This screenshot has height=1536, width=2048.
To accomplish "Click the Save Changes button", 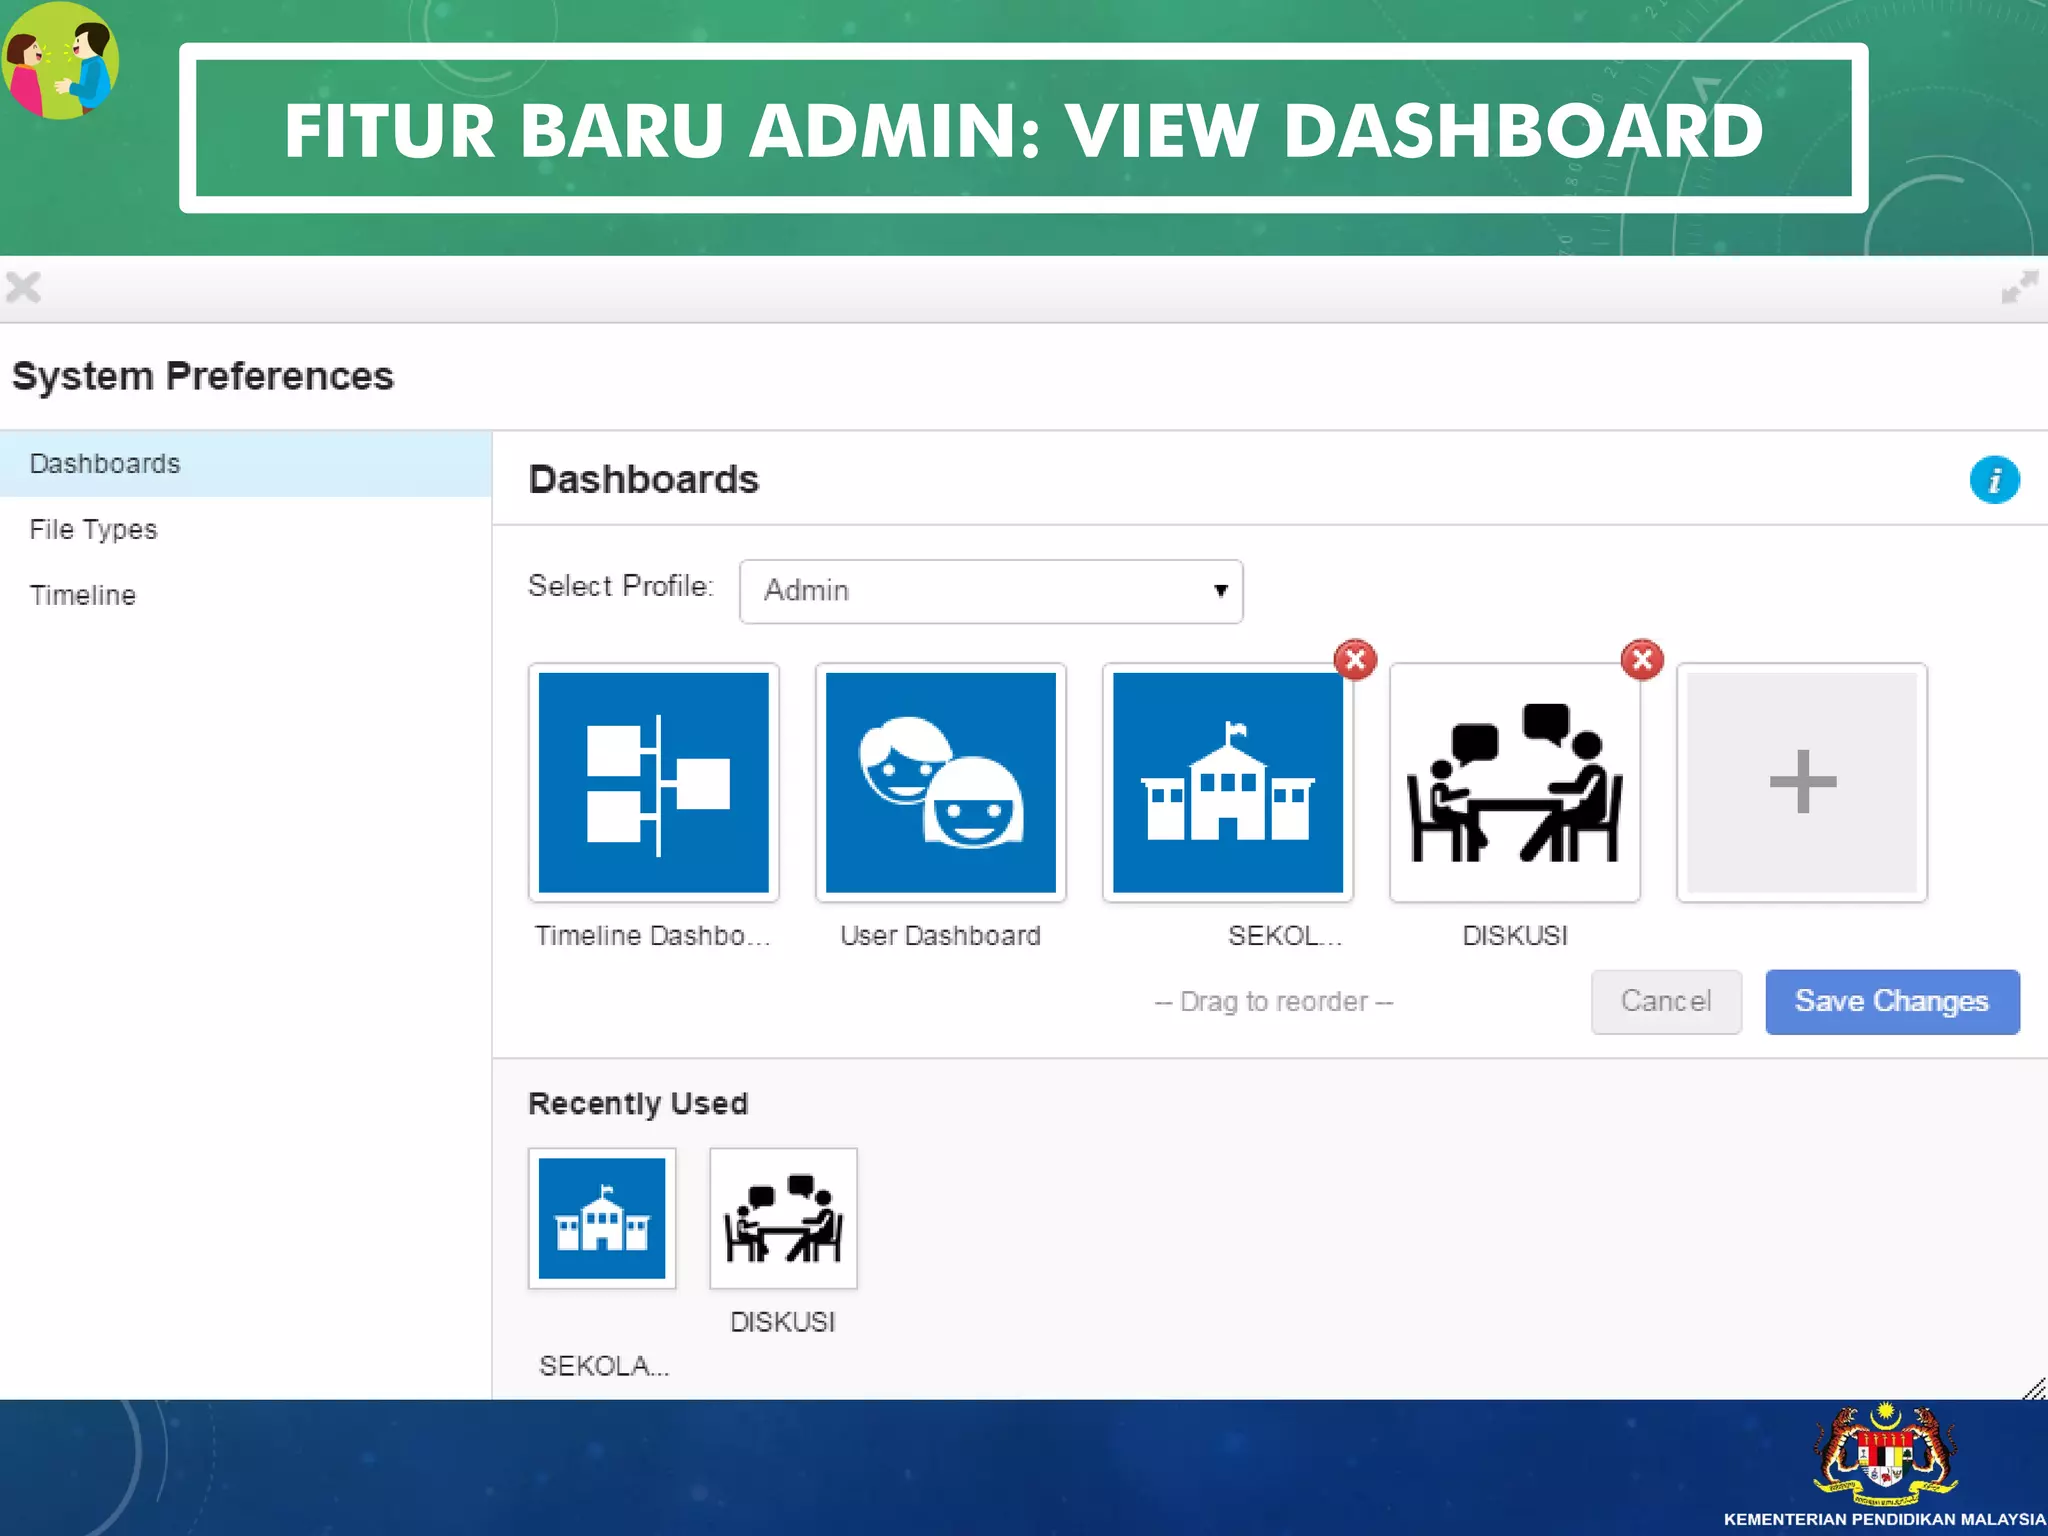I will tap(1892, 1001).
